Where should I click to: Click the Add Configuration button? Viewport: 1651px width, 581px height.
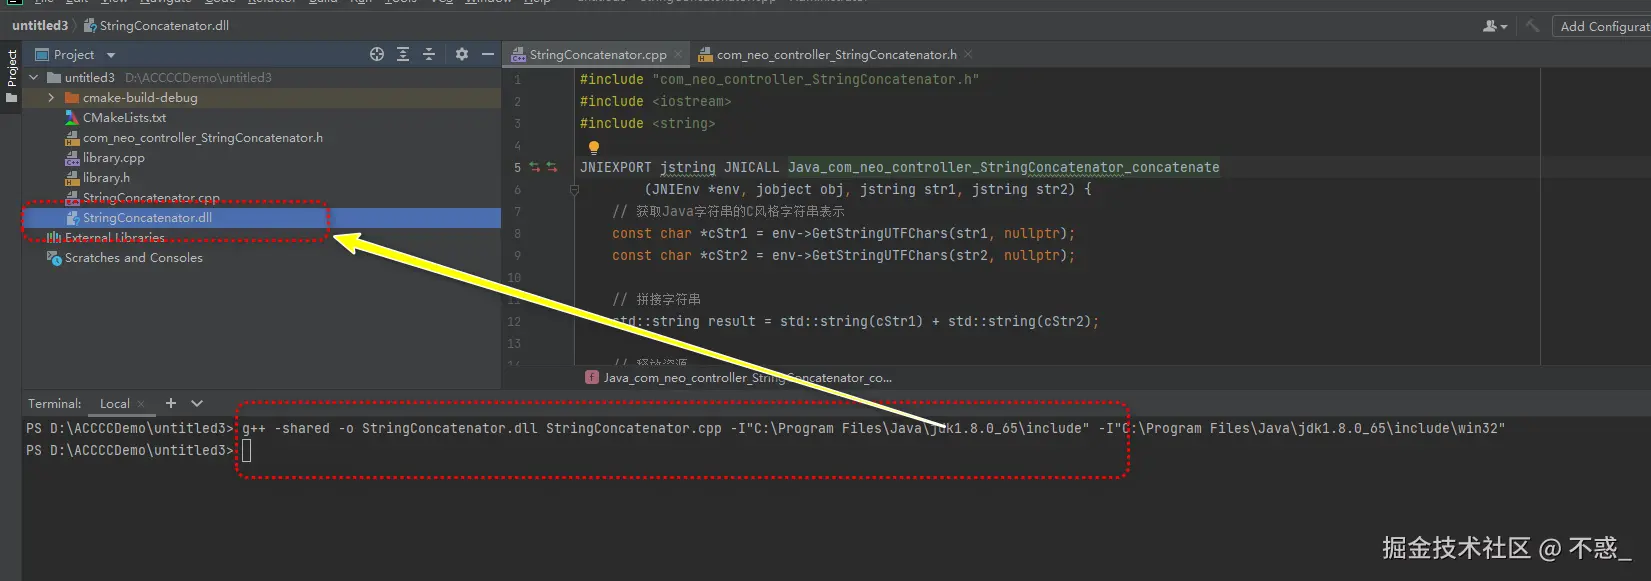click(x=1602, y=26)
